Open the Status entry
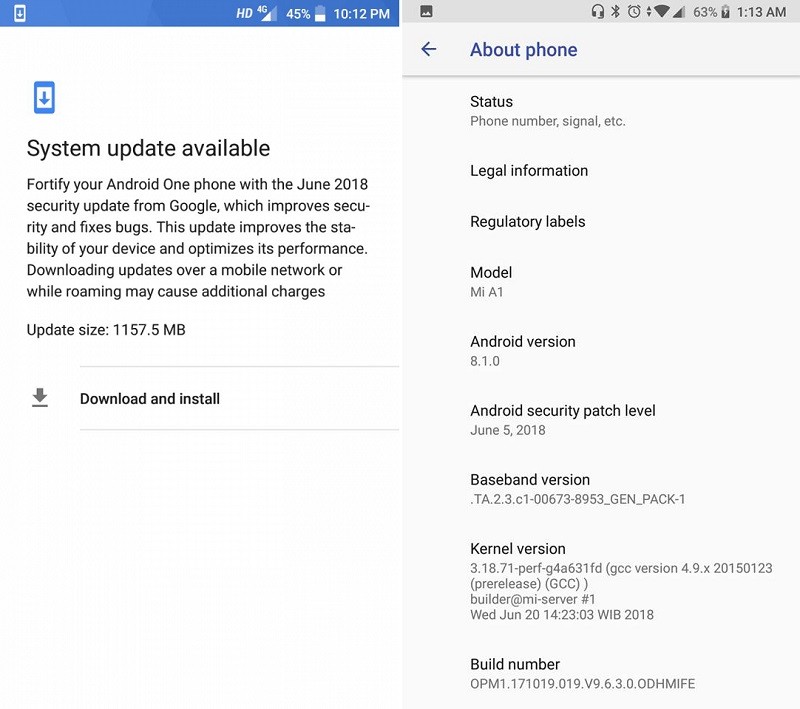800x709 pixels. [x=601, y=111]
